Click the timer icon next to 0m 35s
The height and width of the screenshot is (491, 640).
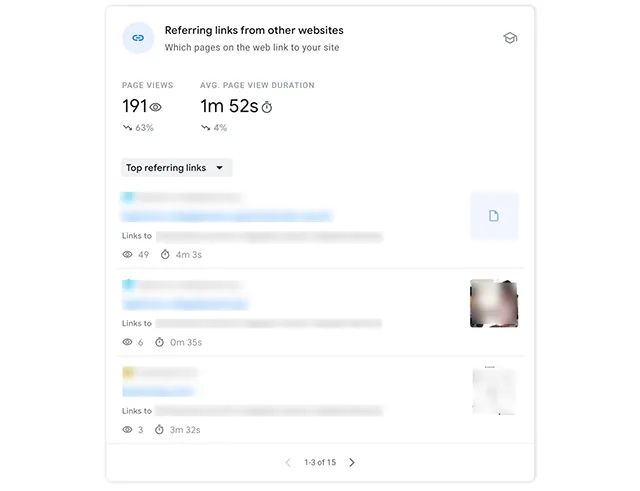[160, 342]
